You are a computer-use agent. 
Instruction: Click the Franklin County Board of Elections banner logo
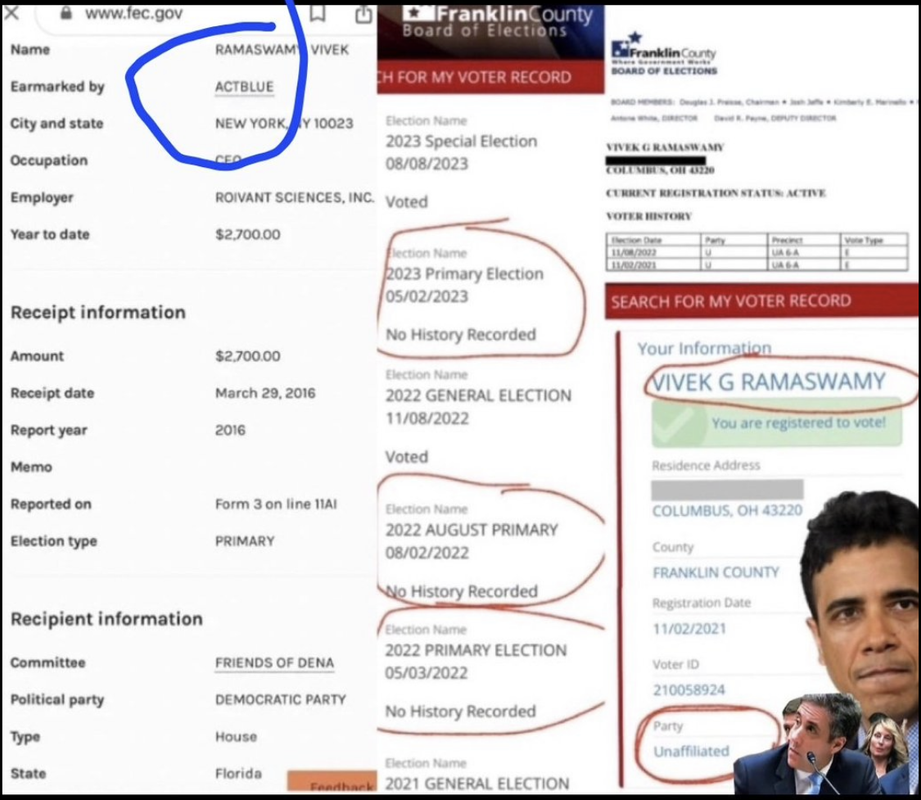[498, 21]
